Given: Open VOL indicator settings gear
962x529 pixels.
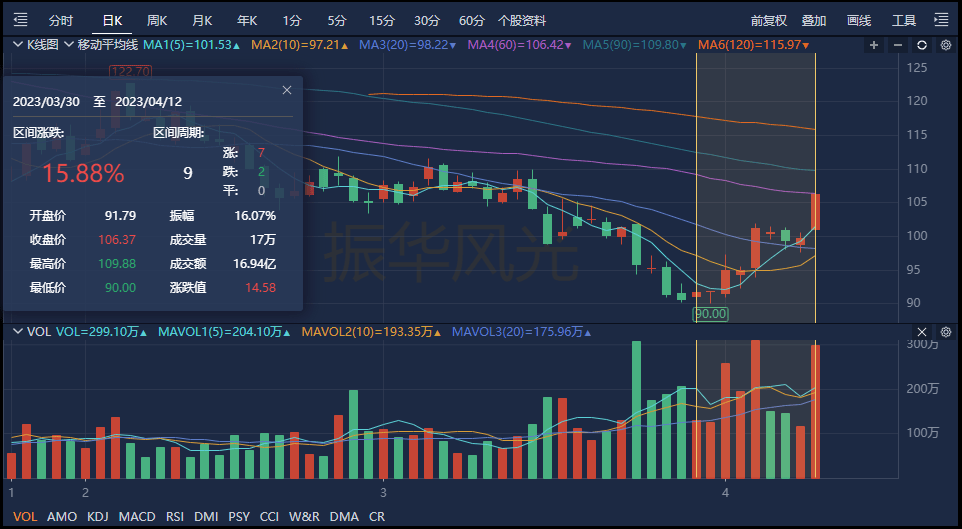Looking at the screenshot, I should pos(946,332).
